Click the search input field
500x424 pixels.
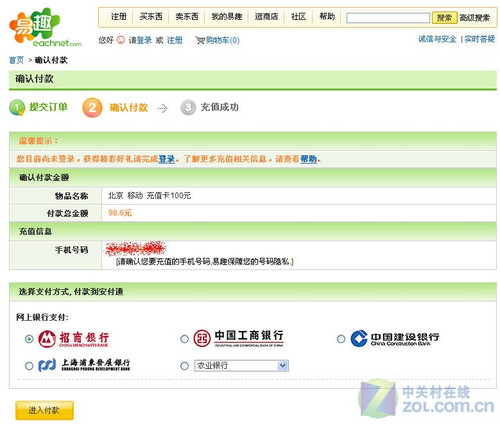point(388,18)
